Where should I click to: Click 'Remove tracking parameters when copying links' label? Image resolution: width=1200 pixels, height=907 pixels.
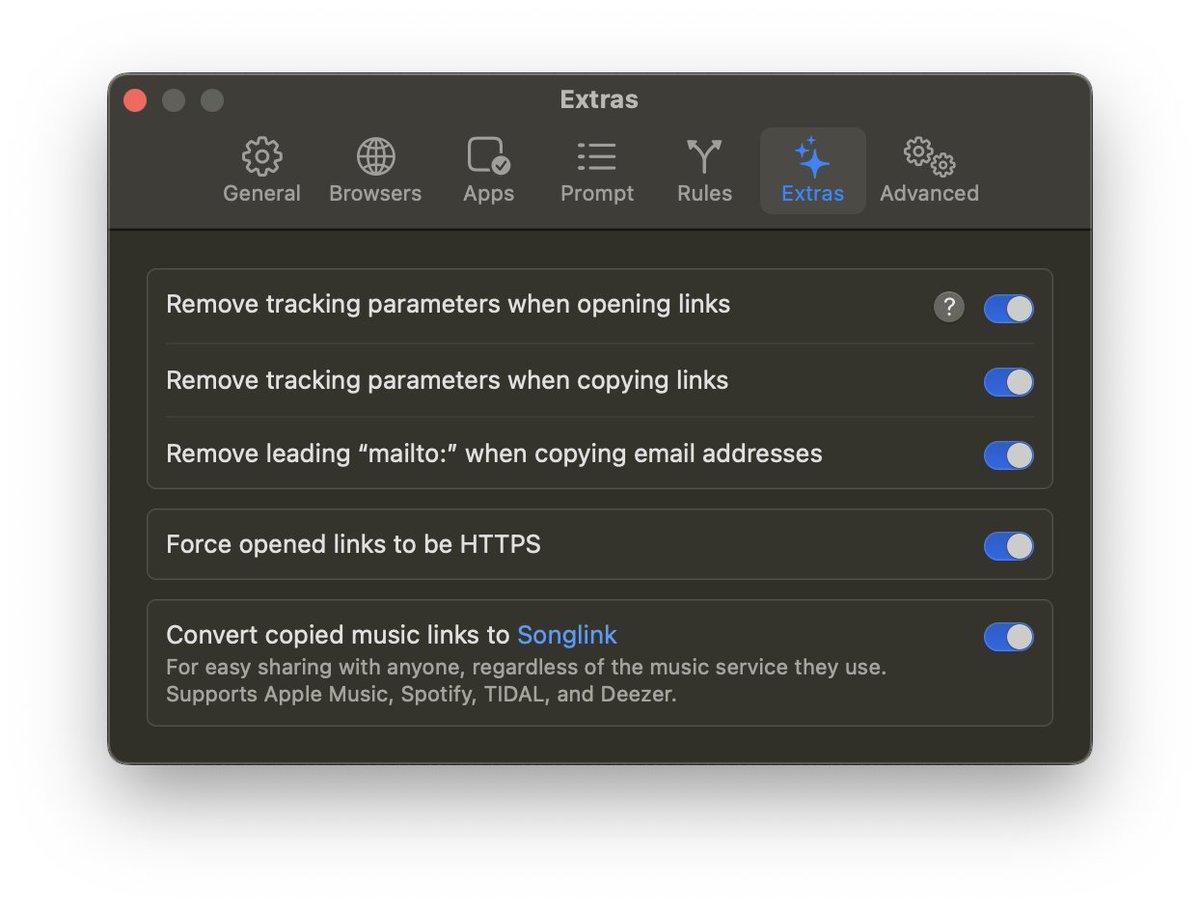click(447, 380)
